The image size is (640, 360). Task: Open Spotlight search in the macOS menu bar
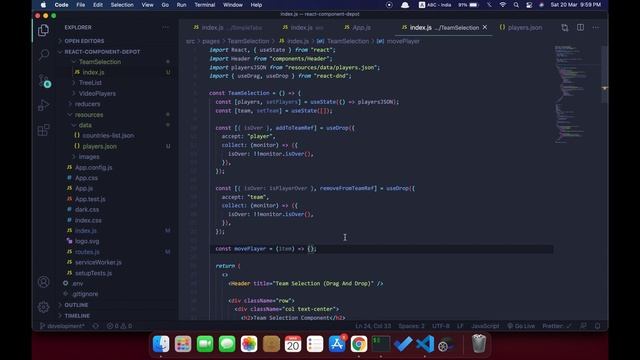click(x=516, y=5)
